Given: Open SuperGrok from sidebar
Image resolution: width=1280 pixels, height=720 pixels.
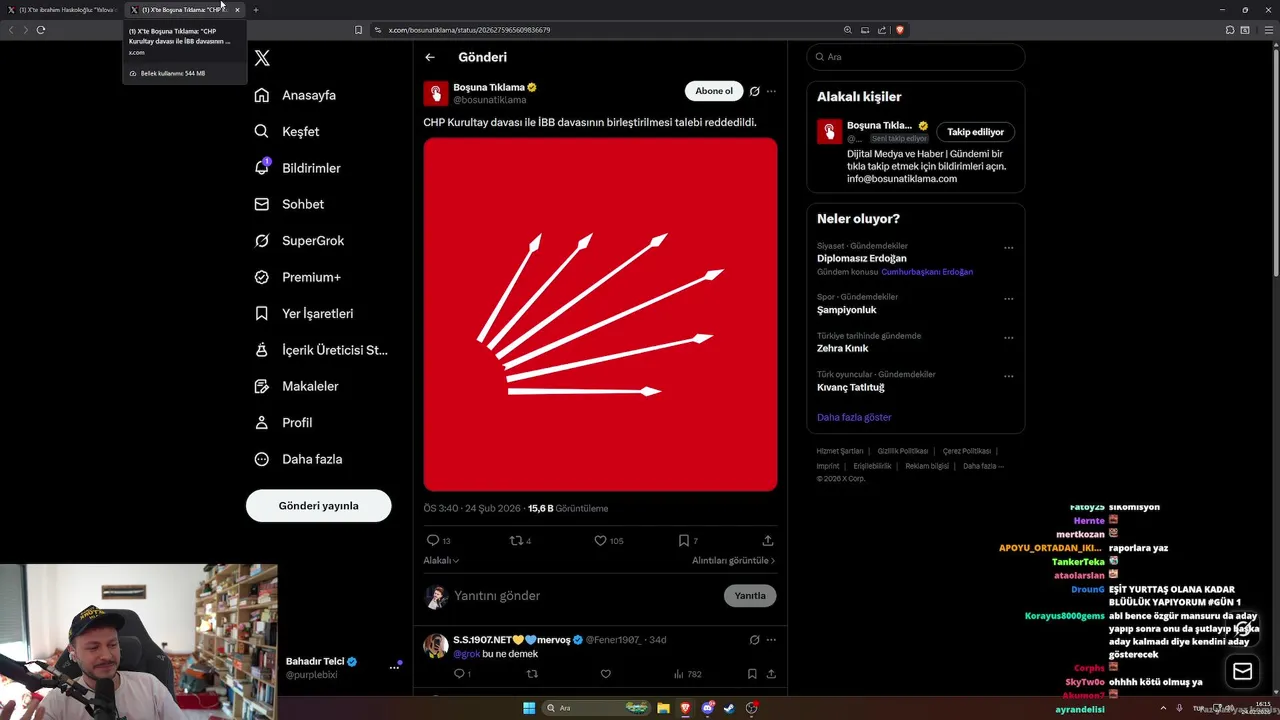Looking at the screenshot, I should coord(300,241).
